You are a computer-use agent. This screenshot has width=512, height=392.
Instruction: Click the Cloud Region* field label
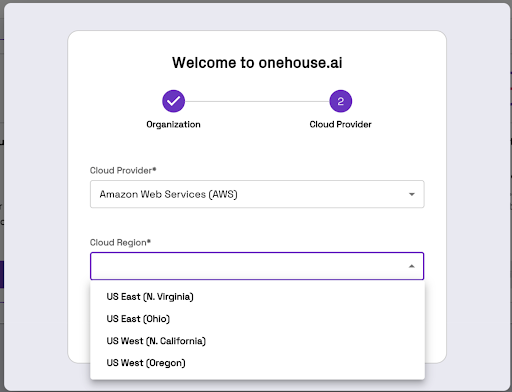120,243
